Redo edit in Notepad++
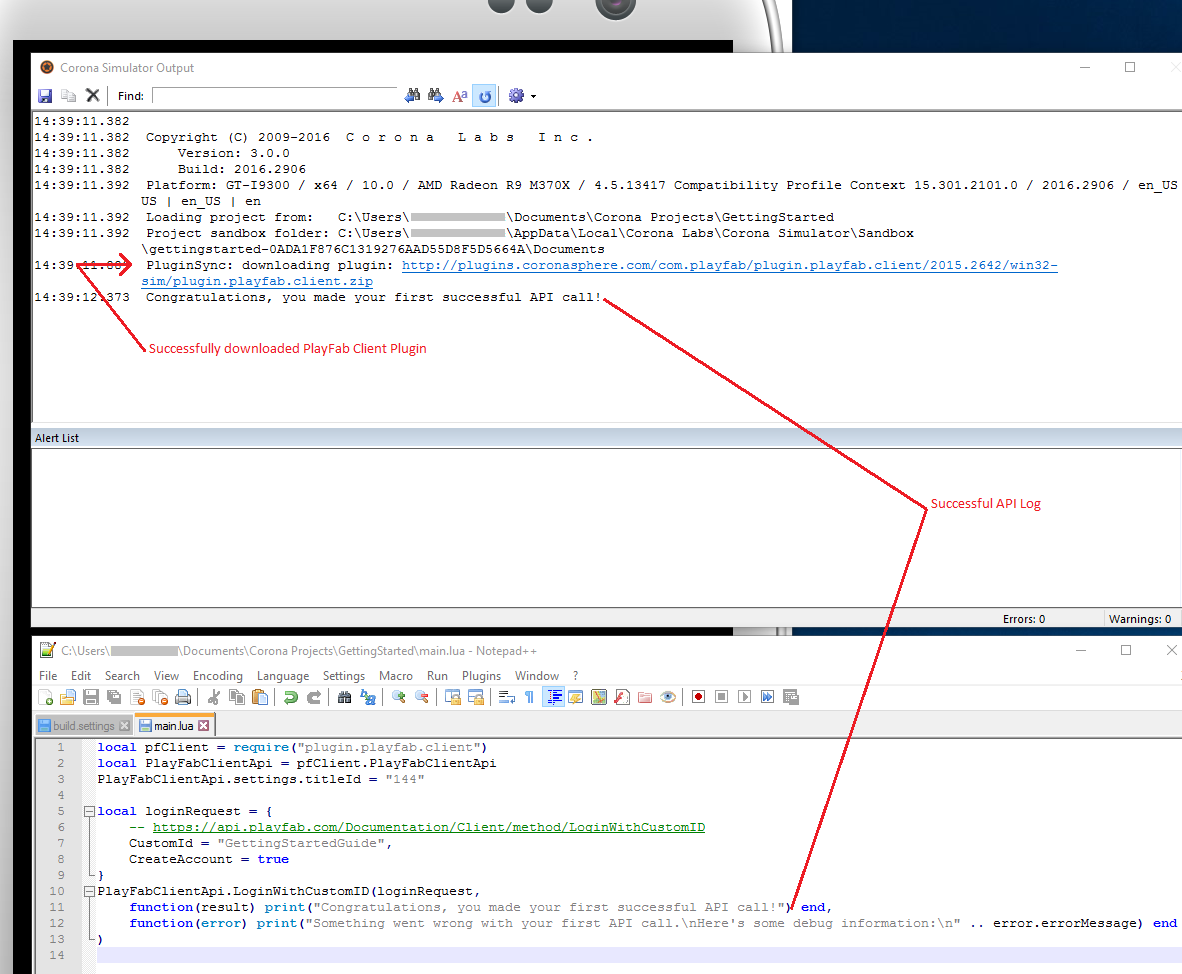 (314, 697)
